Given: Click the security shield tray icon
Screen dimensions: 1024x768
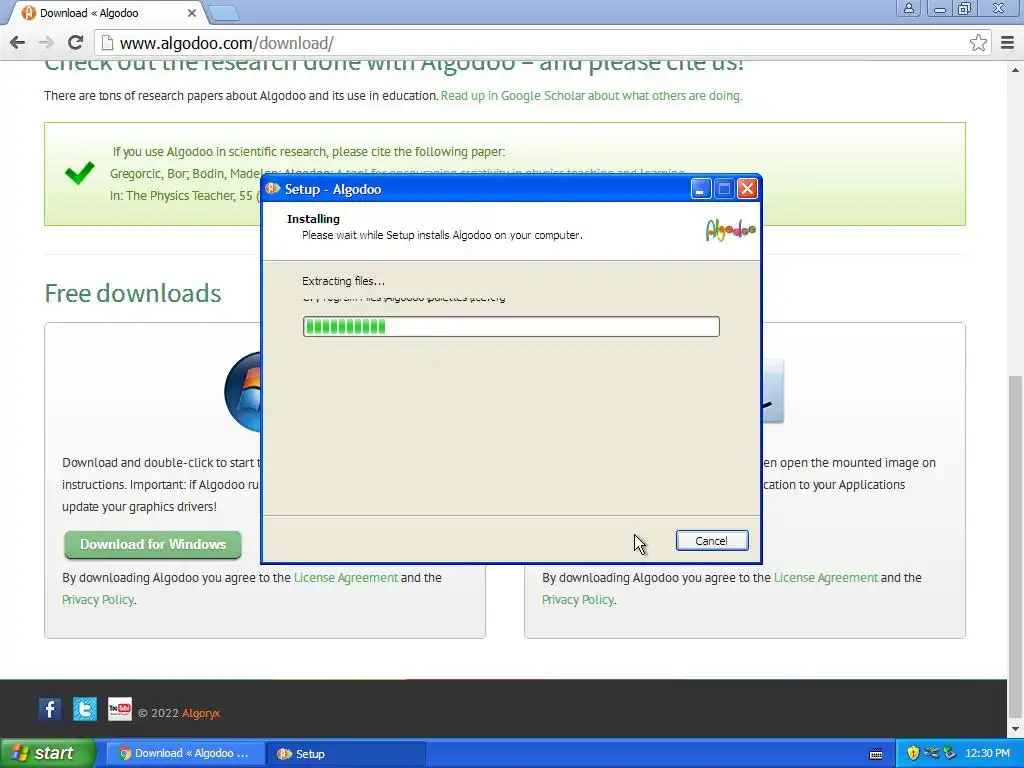Looking at the screenshot, I should click(913, 754).
